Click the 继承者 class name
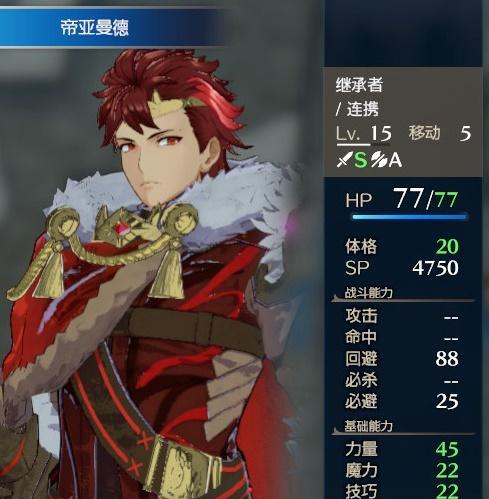 coord(359,85)
